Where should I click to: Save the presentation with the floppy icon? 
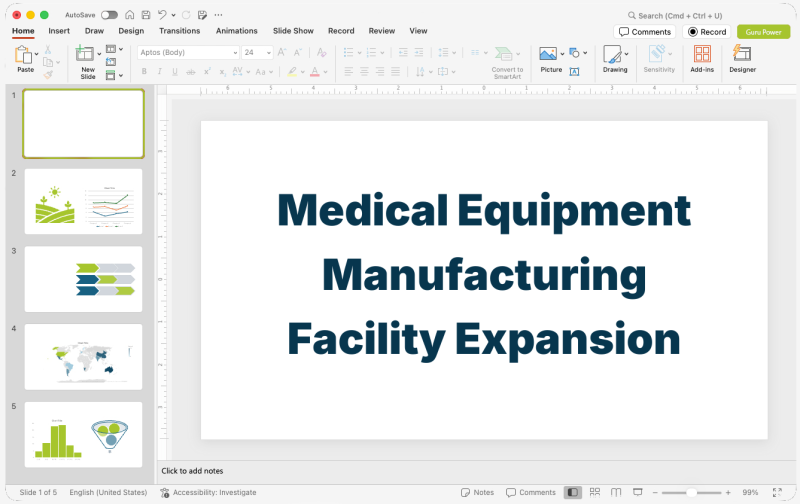click(146, 15)
